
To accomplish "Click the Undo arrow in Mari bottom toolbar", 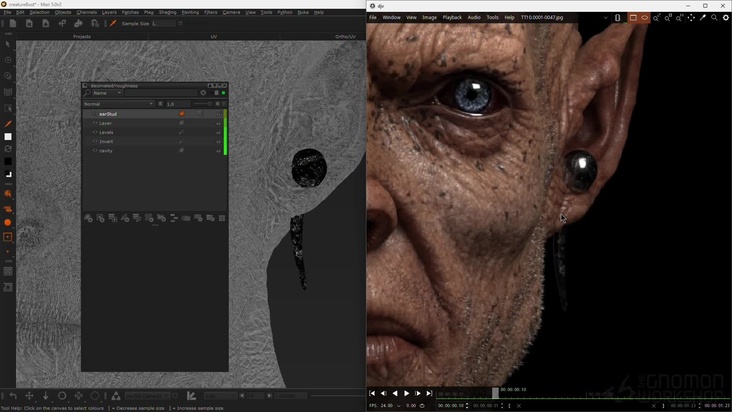I will click(13, 396).
